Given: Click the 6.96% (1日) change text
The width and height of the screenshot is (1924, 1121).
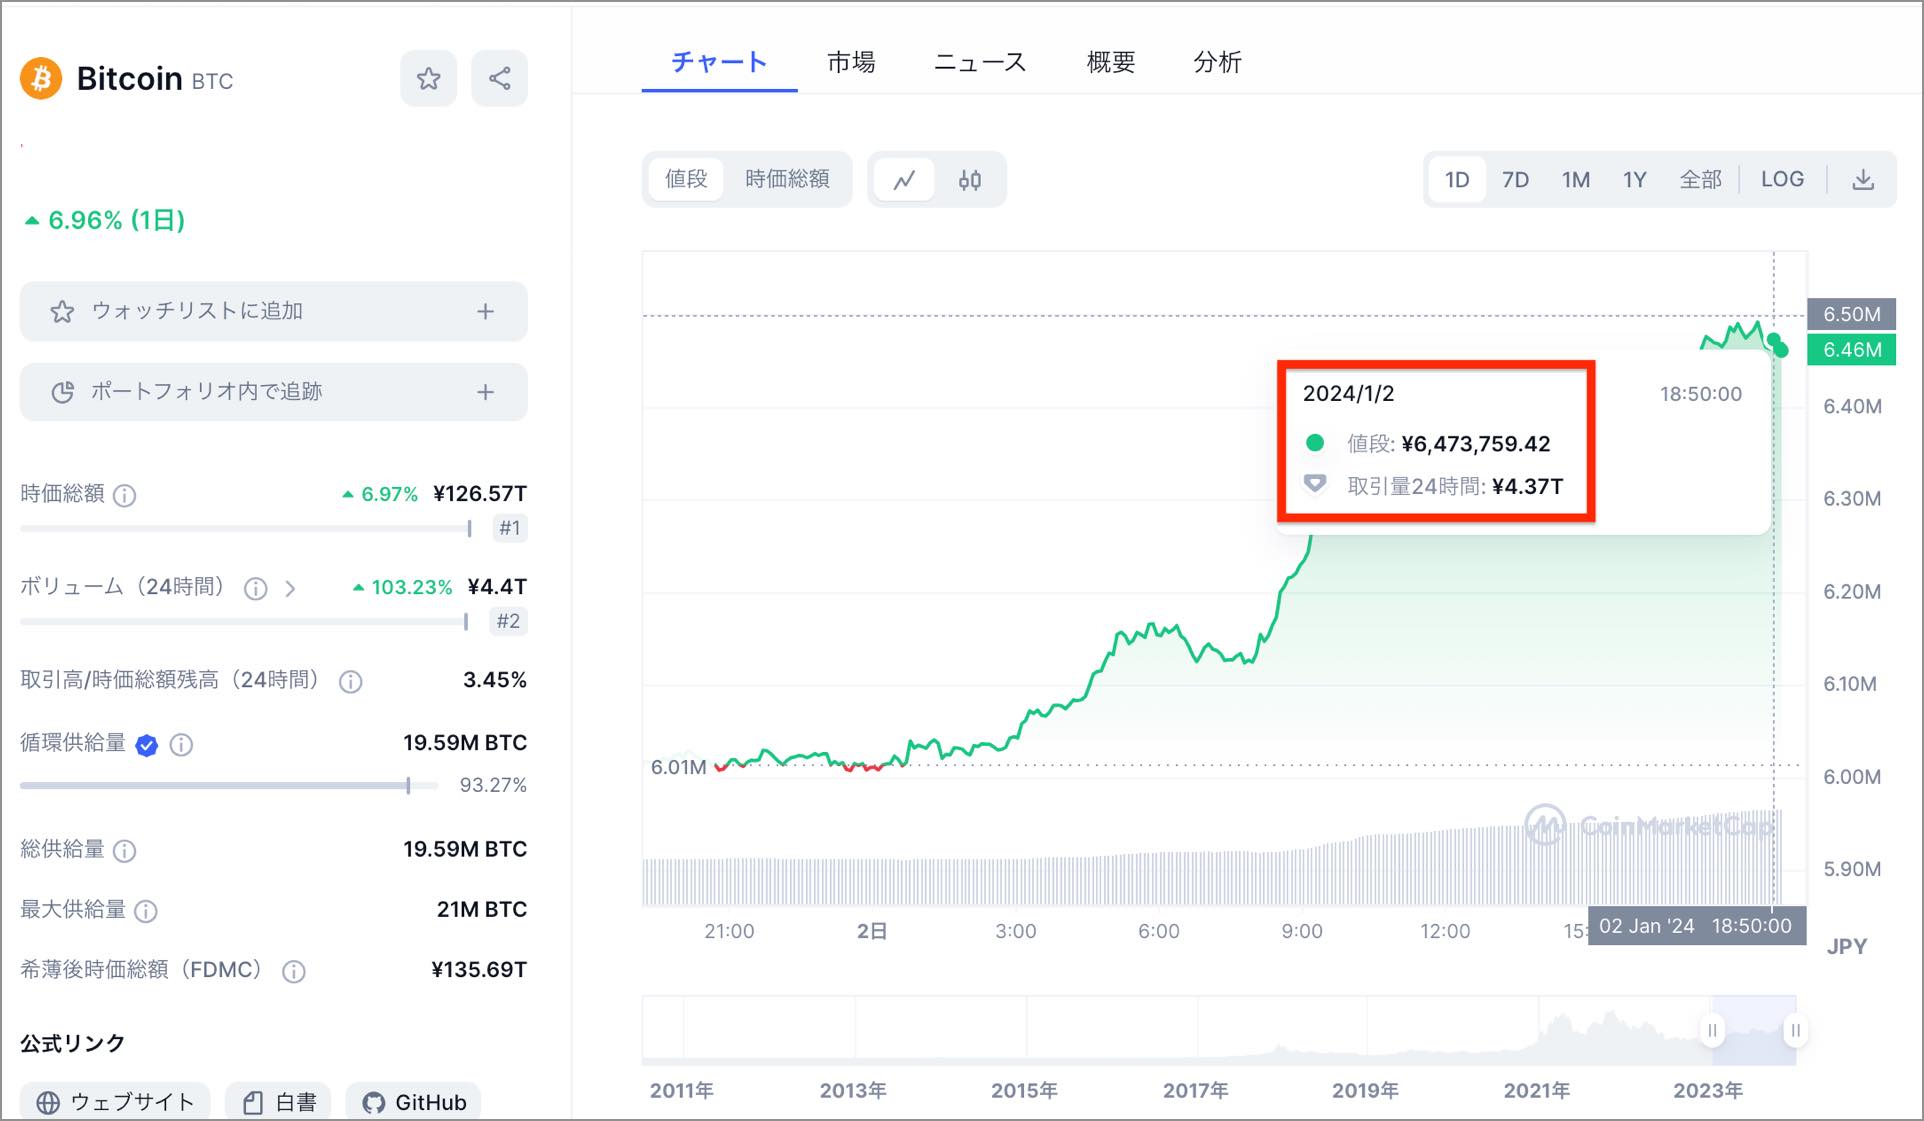Looking at the screenshot, I should (105, 220).
